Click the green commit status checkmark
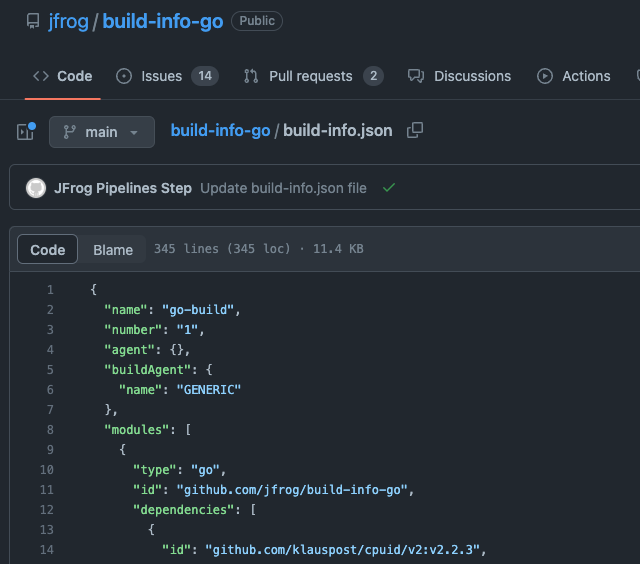 [x=389, y=187]
